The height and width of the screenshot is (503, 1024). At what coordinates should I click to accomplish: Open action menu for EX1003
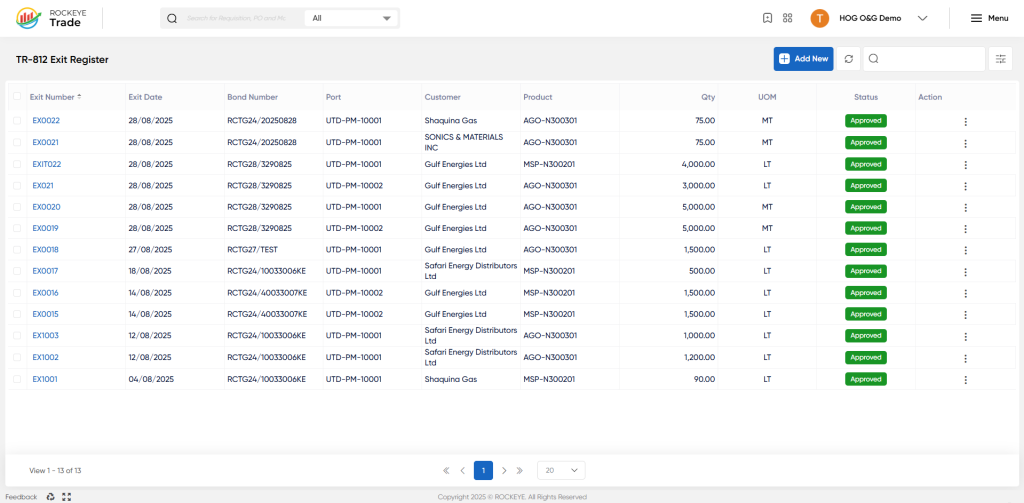[965, 336]
